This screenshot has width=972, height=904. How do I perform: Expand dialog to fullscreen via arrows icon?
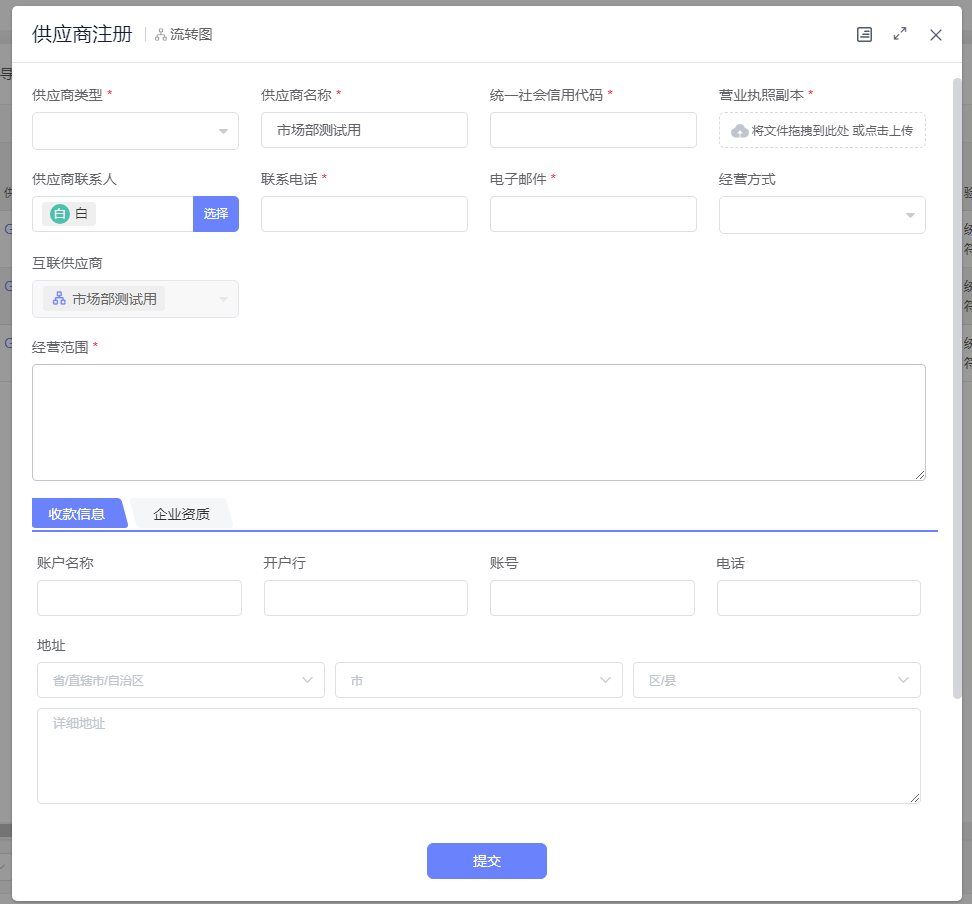(900, 34)
